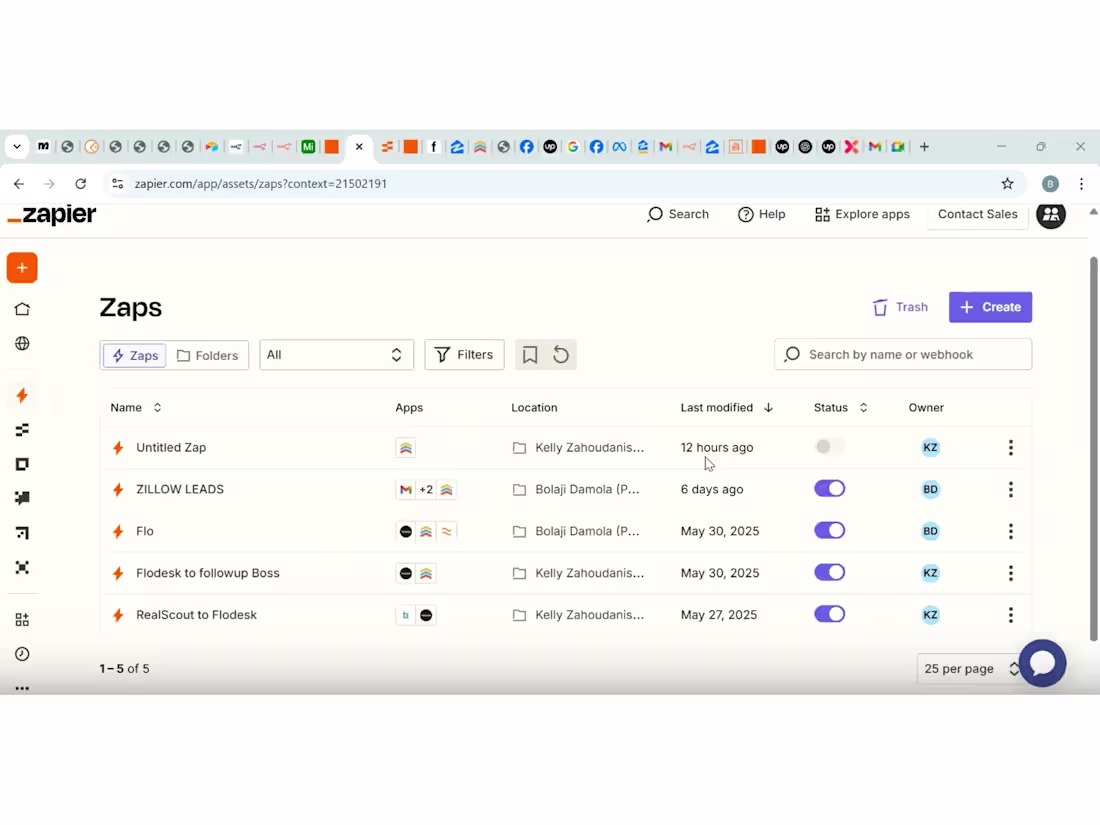
Task: Click the bookmark saved view icon
Action: click(530, 355)
